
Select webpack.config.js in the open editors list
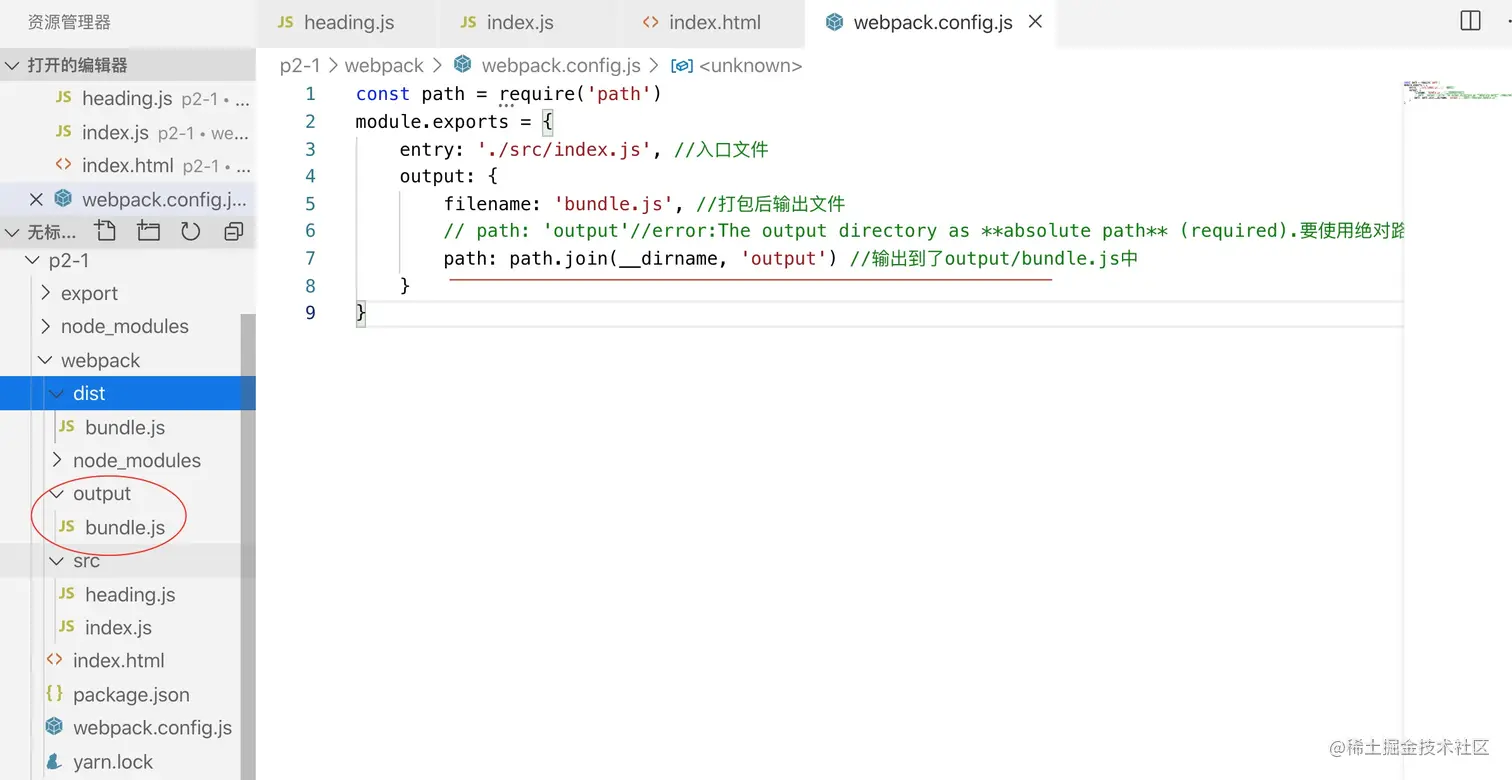pos(163,199)
